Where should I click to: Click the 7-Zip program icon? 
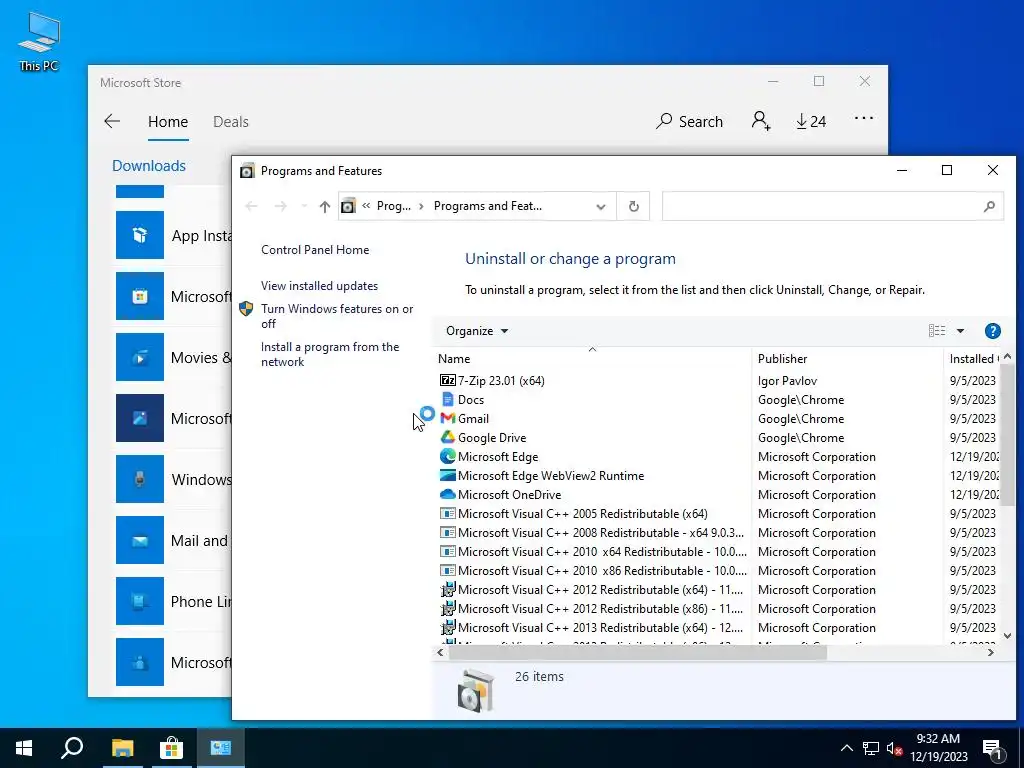tap(447, 381)
